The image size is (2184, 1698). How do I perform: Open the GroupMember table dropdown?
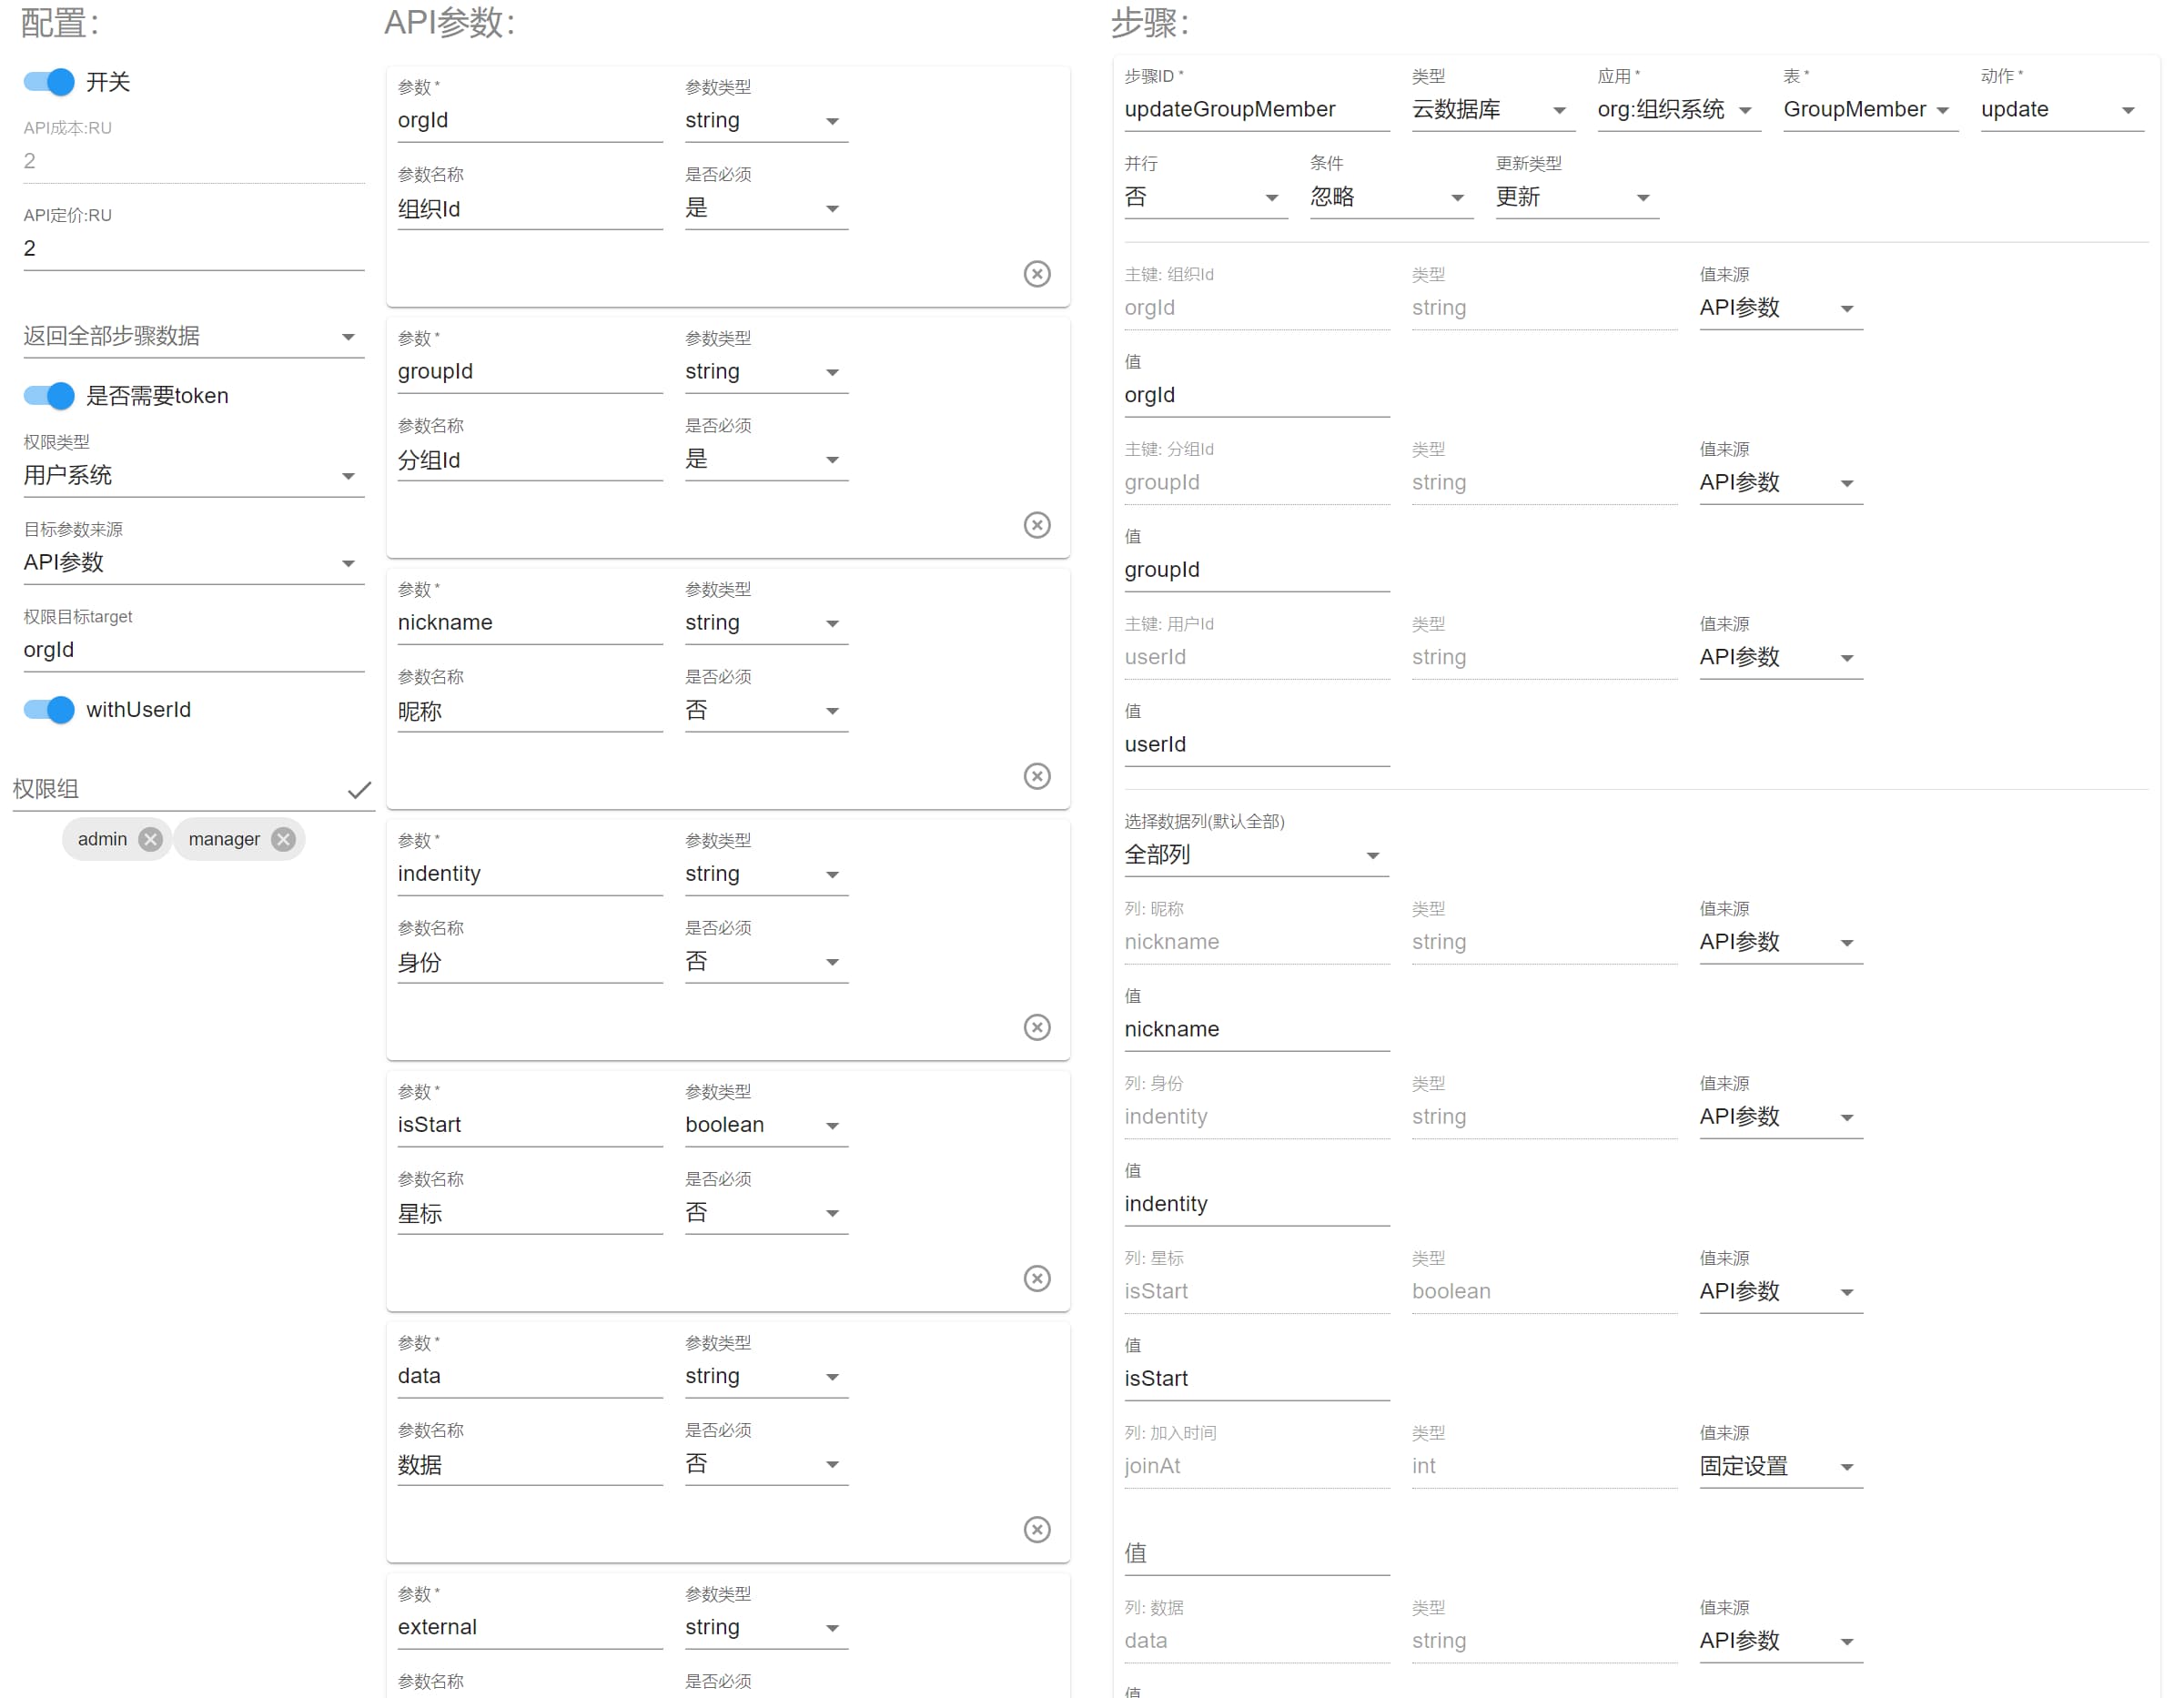click(1870, 110)
